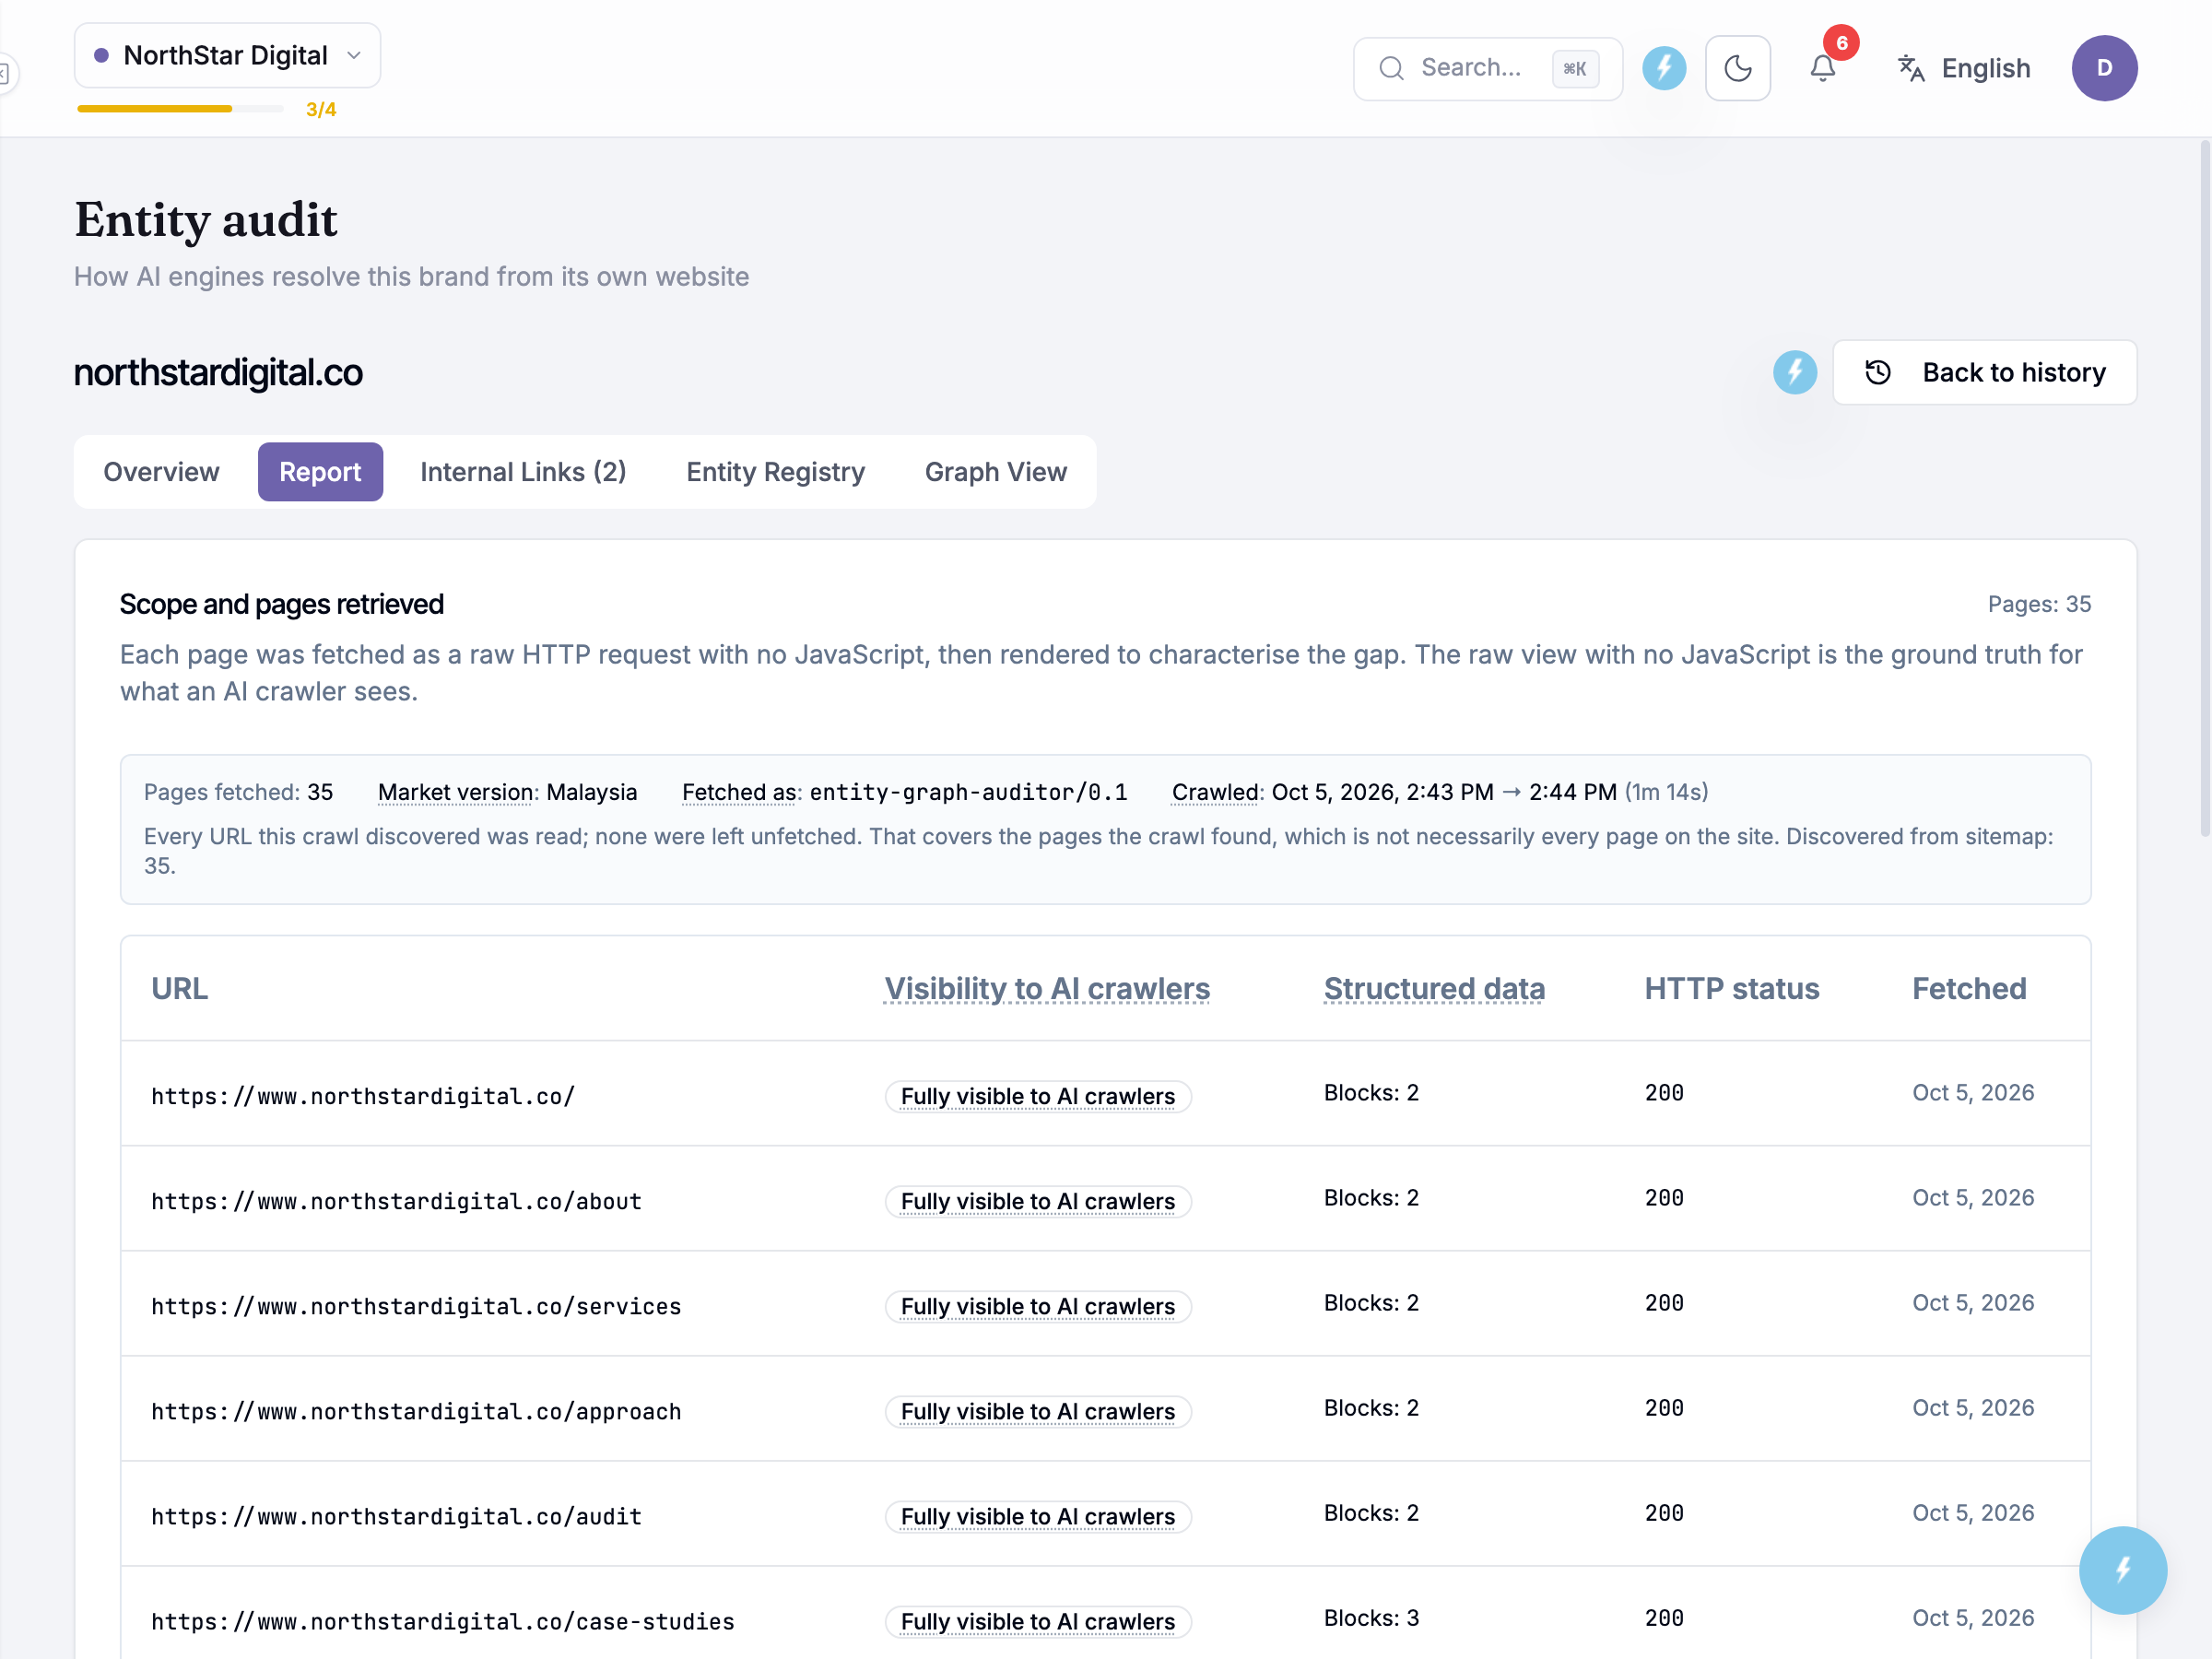Viewport: 2212px width, 1659px height.
Task: Click the lightning bolt icon in top header
Action: 1664,68
